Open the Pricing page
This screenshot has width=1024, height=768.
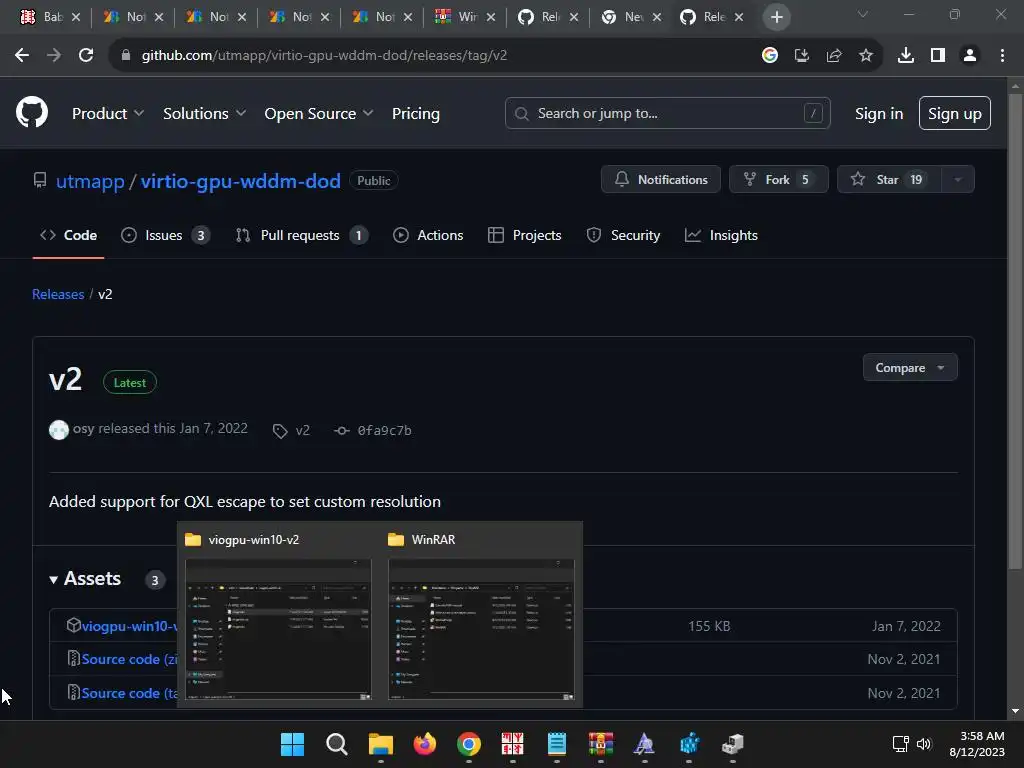(415, 114)
